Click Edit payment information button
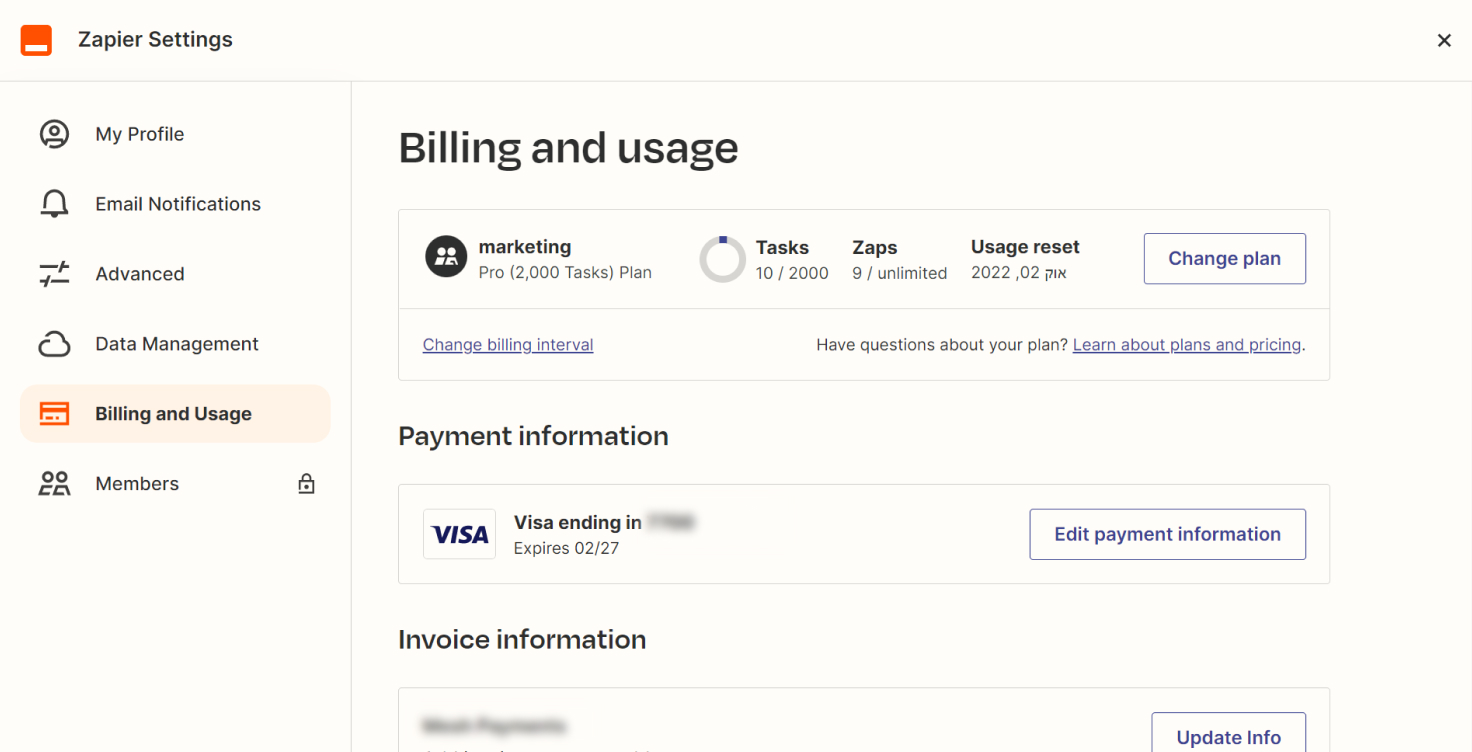The width and height of the screenshot is (1472, 752). [x=1167, y=534]
